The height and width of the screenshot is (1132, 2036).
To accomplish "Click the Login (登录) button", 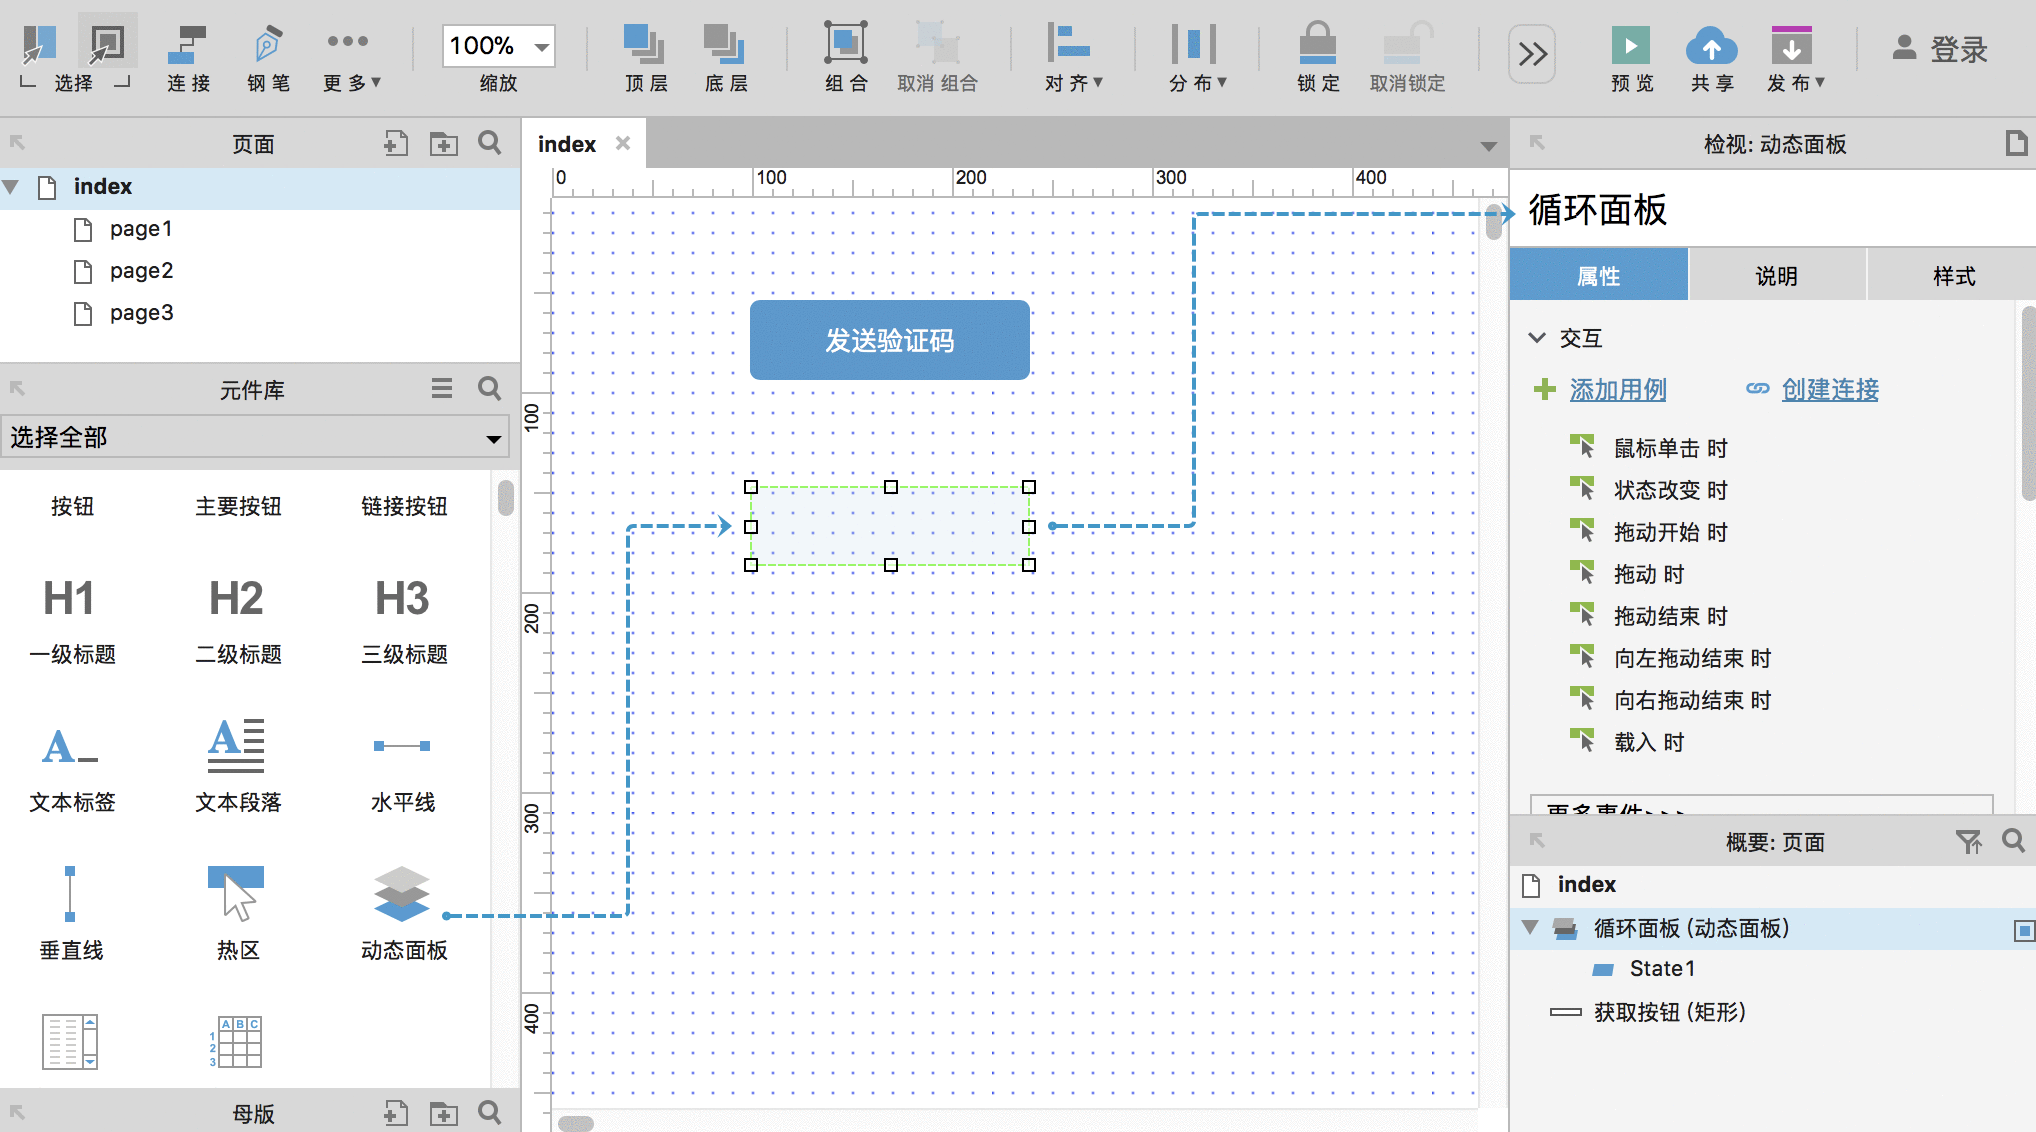I will coord(1940,48).
